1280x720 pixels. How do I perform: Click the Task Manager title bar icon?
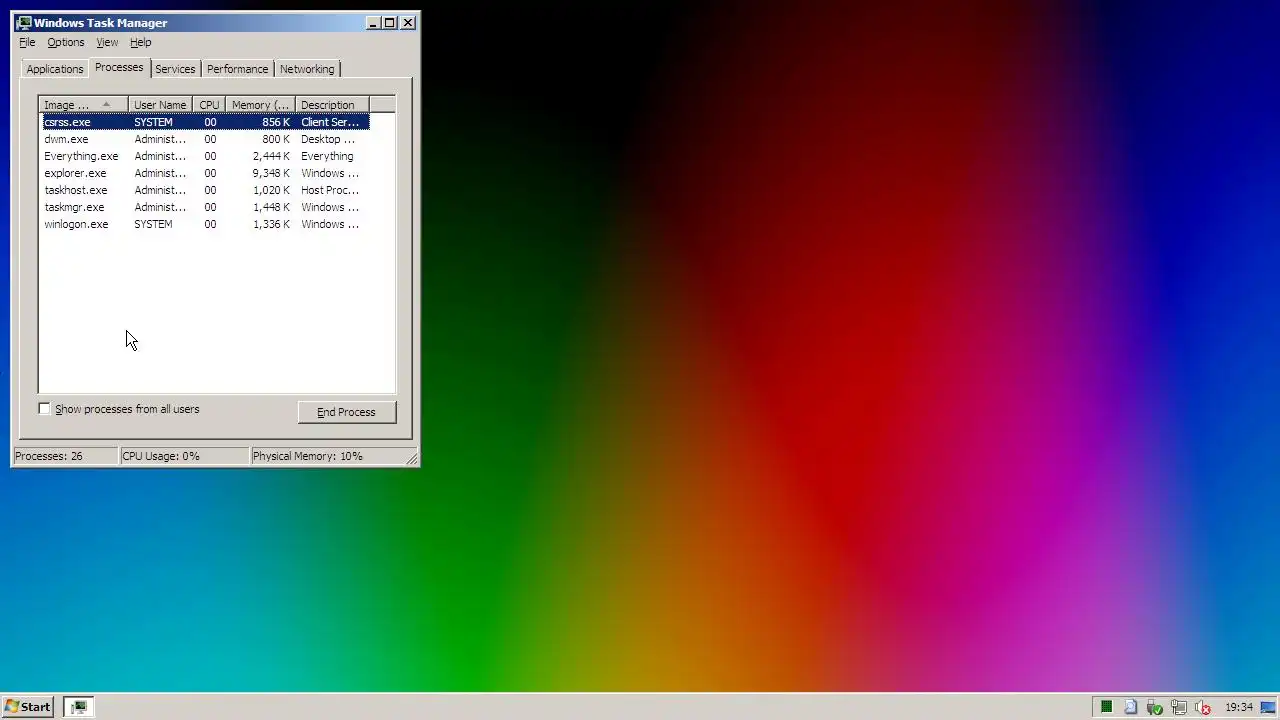click(x=24, y=23)
